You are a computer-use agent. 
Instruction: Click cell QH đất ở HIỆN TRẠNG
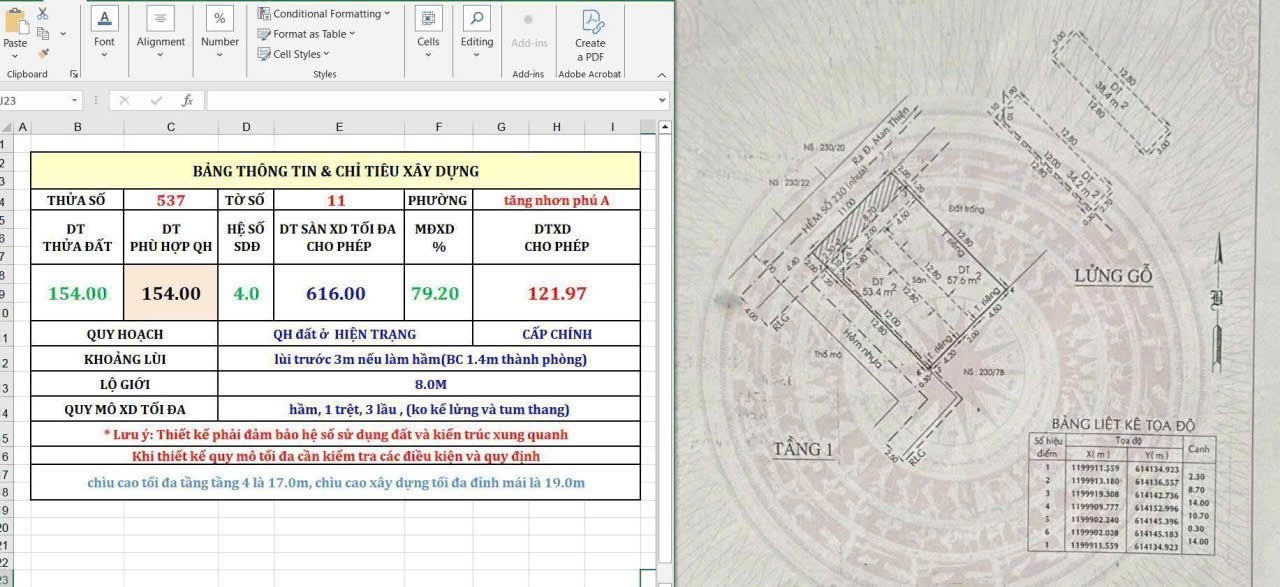pos(345,334)
